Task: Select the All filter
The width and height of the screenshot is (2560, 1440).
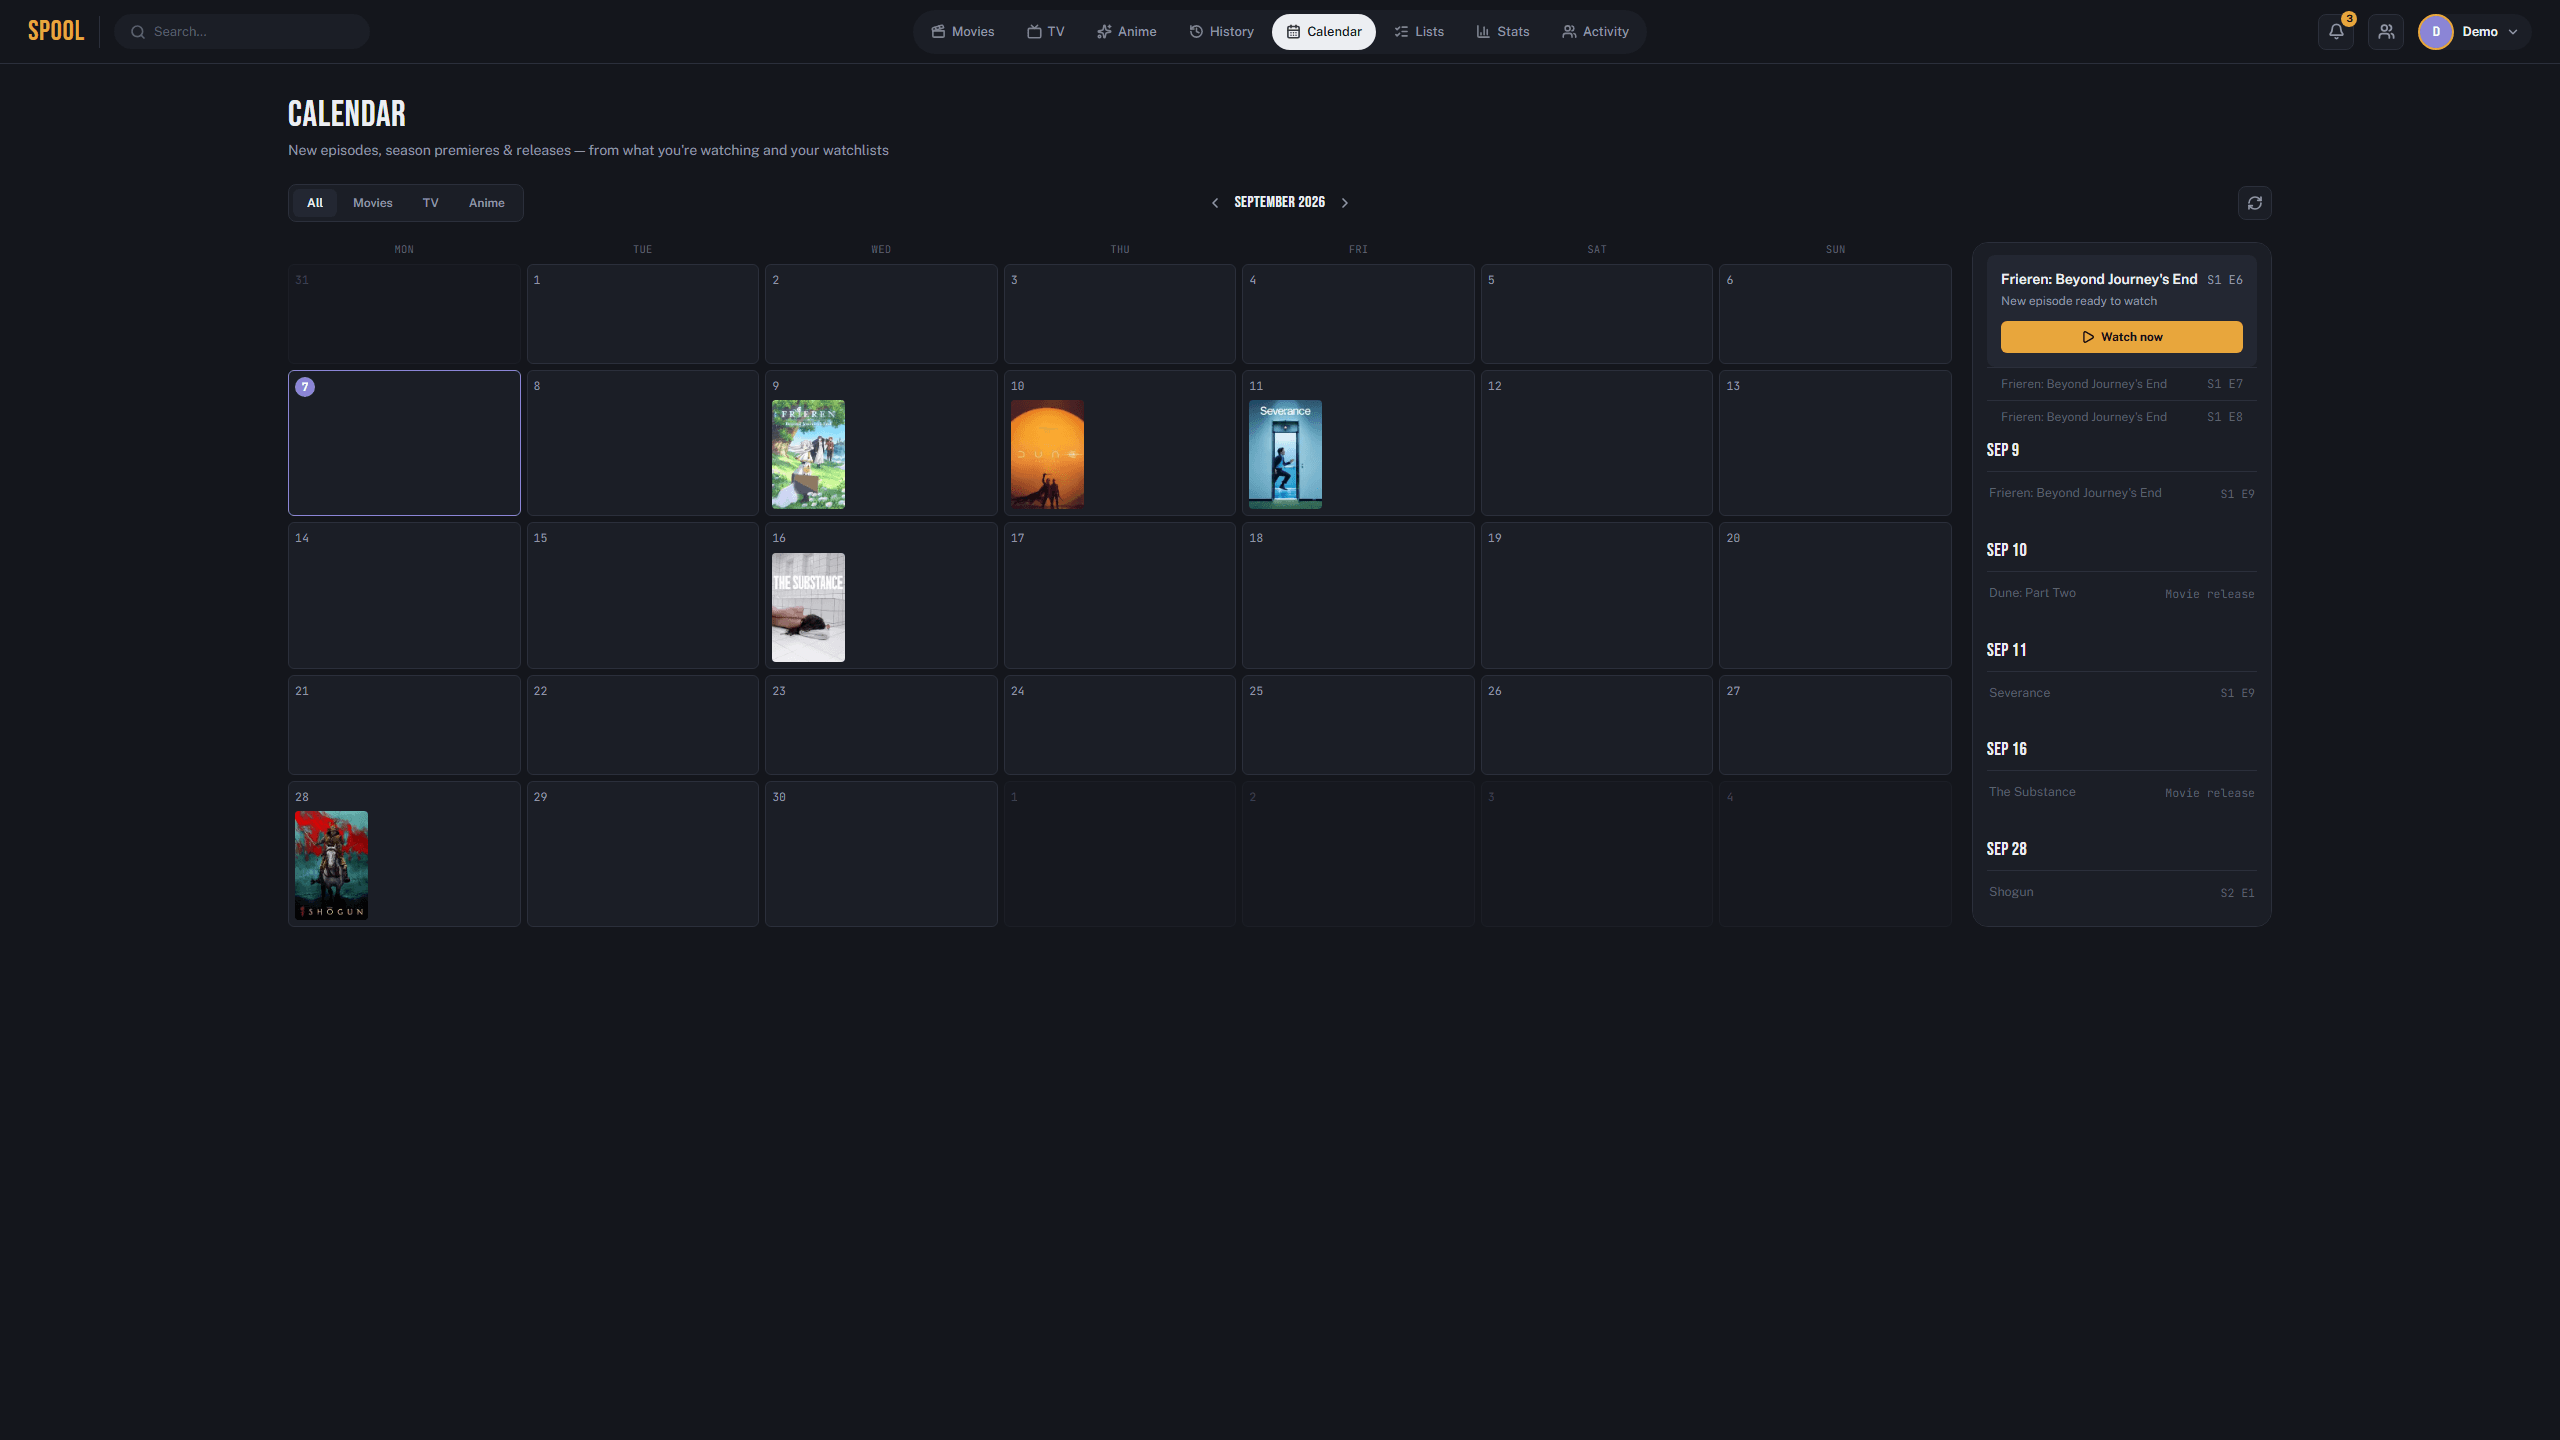Action: pos(315,203)
